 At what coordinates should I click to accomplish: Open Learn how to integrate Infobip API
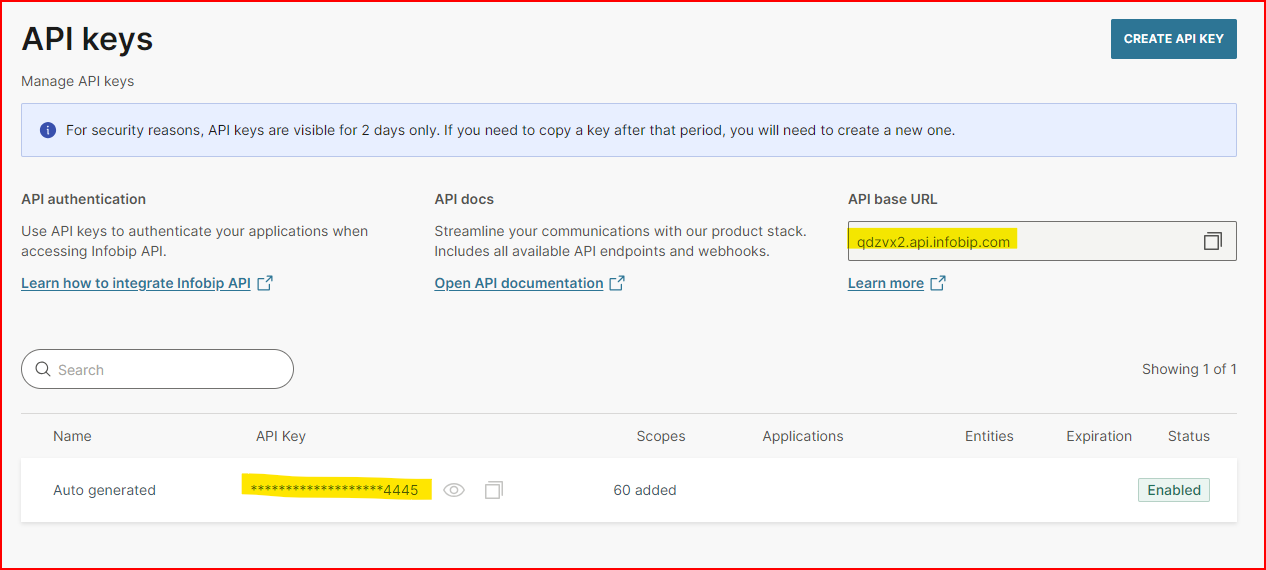click(147, 283)
